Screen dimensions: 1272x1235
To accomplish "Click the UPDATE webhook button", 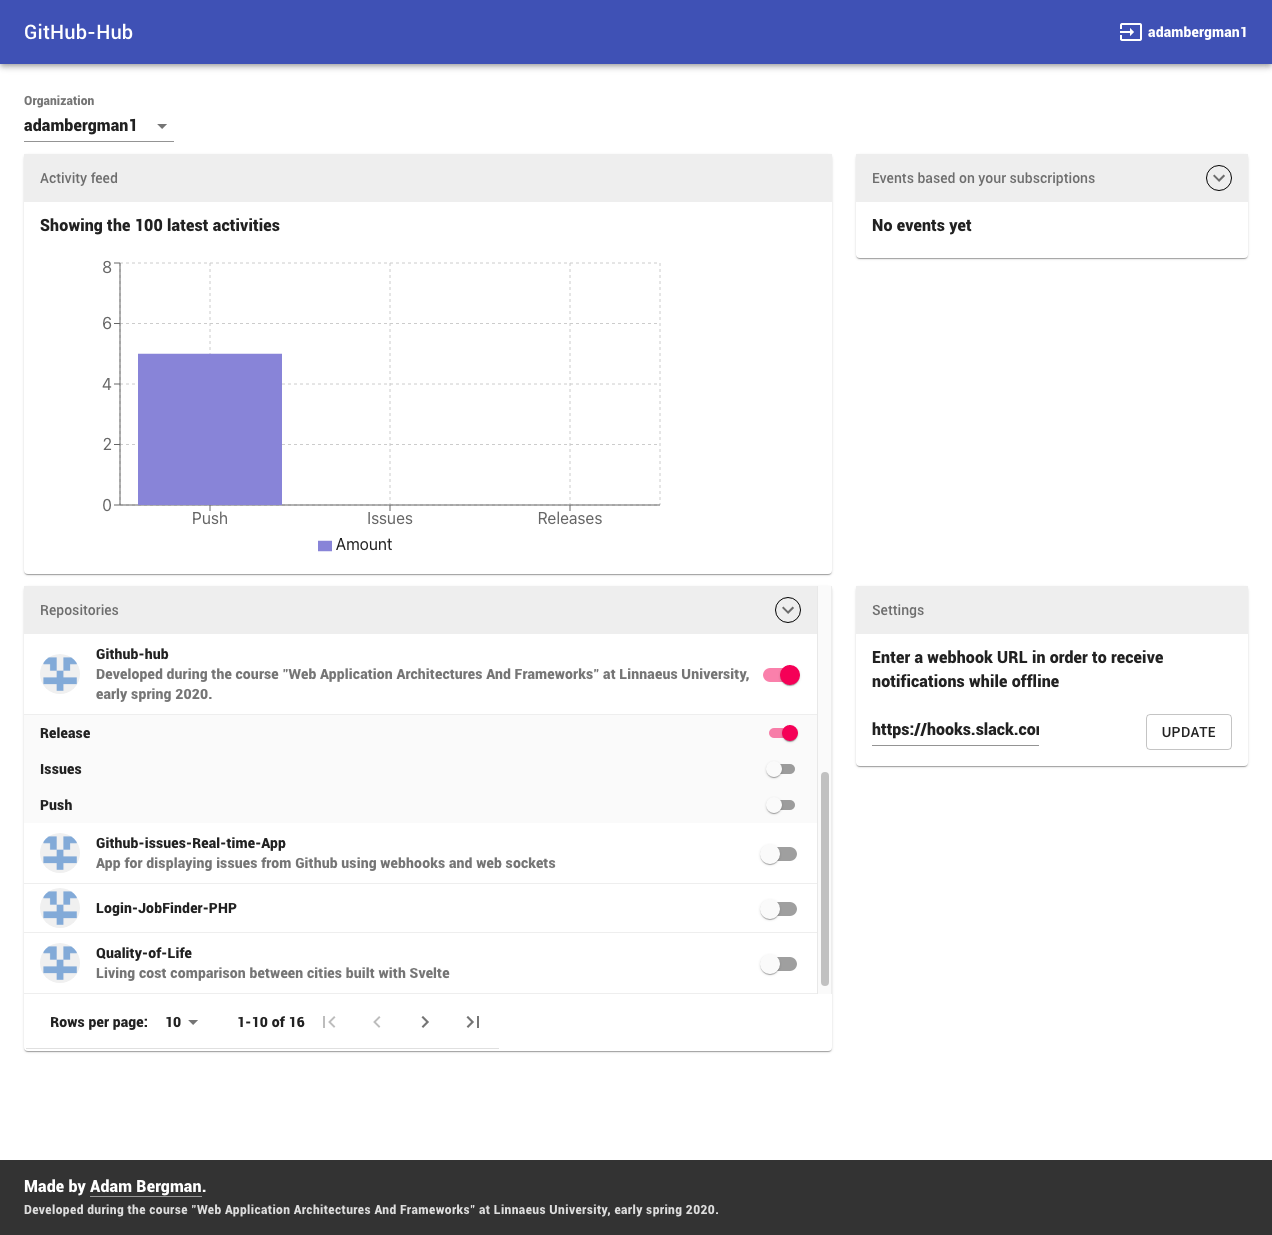I will tap(1189, 732).
